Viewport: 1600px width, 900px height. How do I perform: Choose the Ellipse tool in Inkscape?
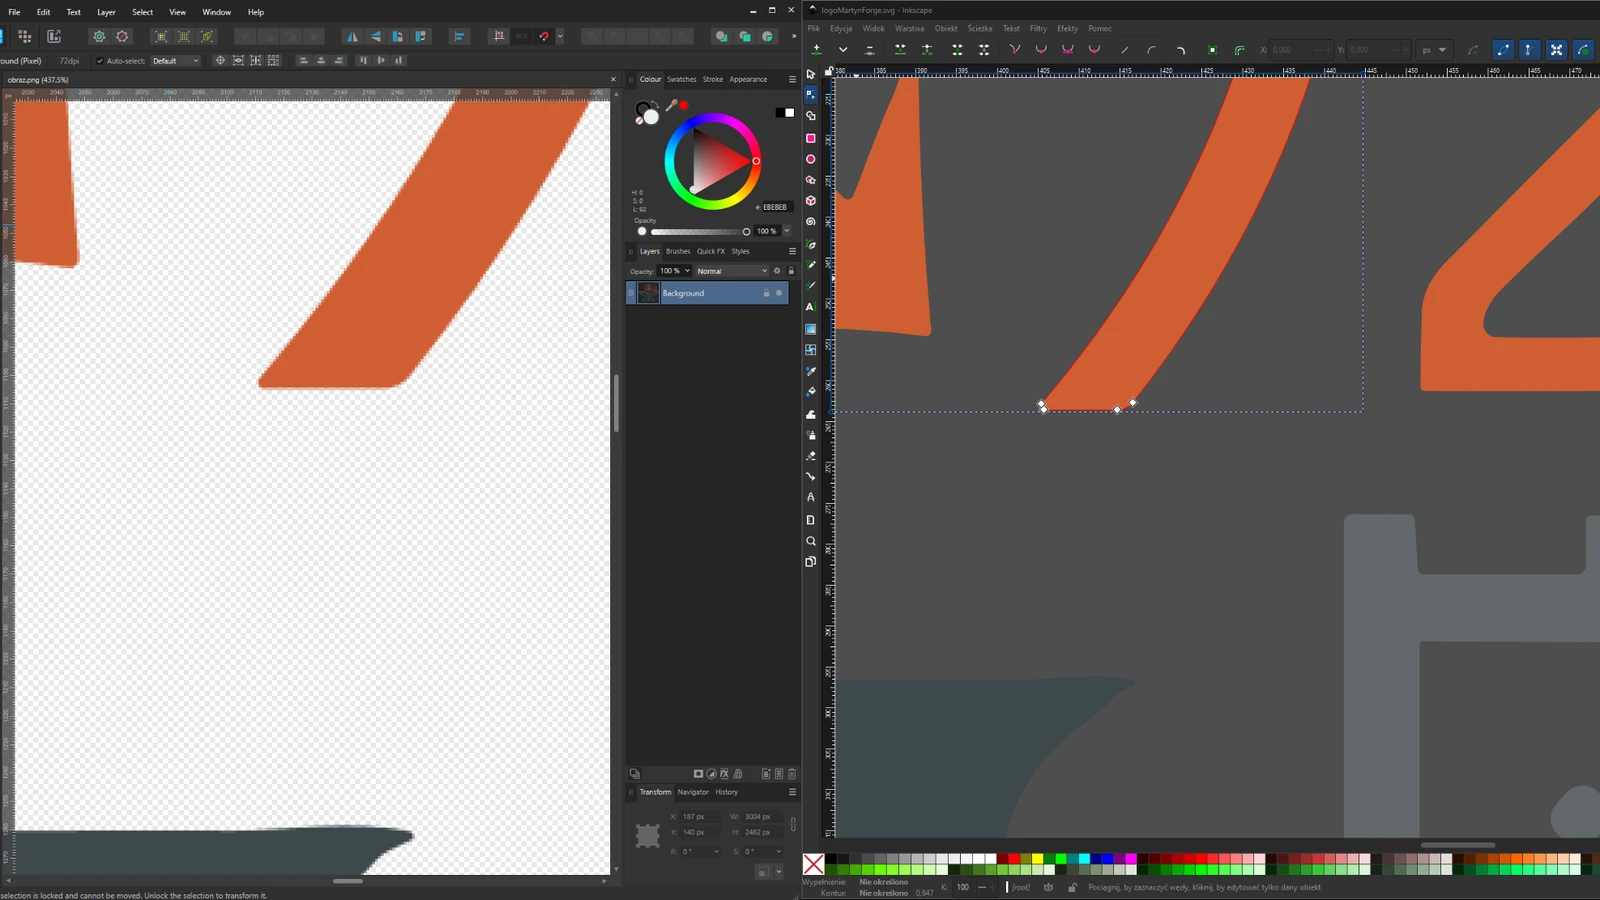tap(811, 159)
